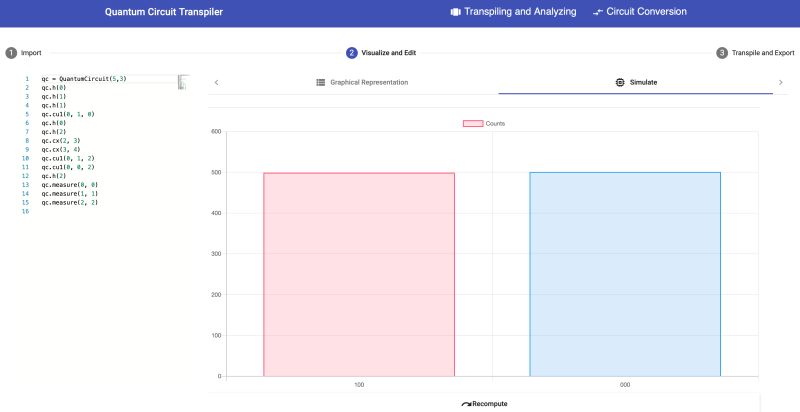Click the Visualize and Edit step label
The height and width of the screenshot is (412, 800).
389,53
